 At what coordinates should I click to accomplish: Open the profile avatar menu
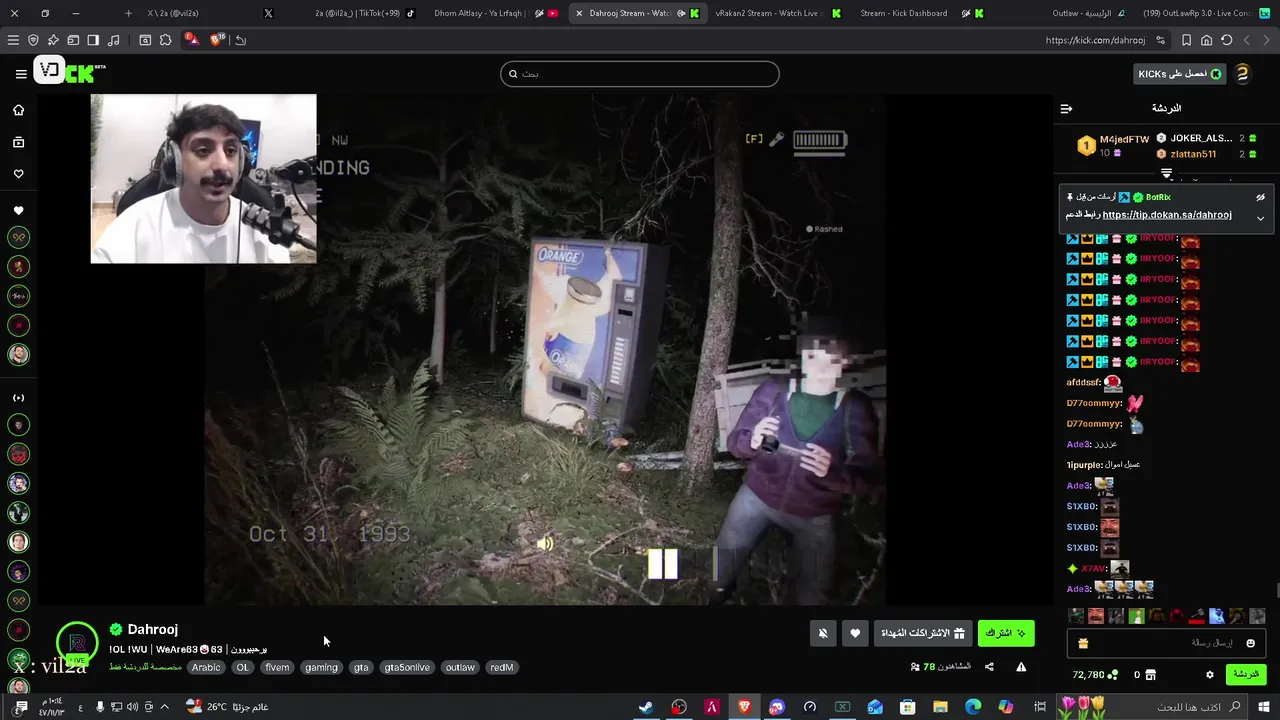1242,73
